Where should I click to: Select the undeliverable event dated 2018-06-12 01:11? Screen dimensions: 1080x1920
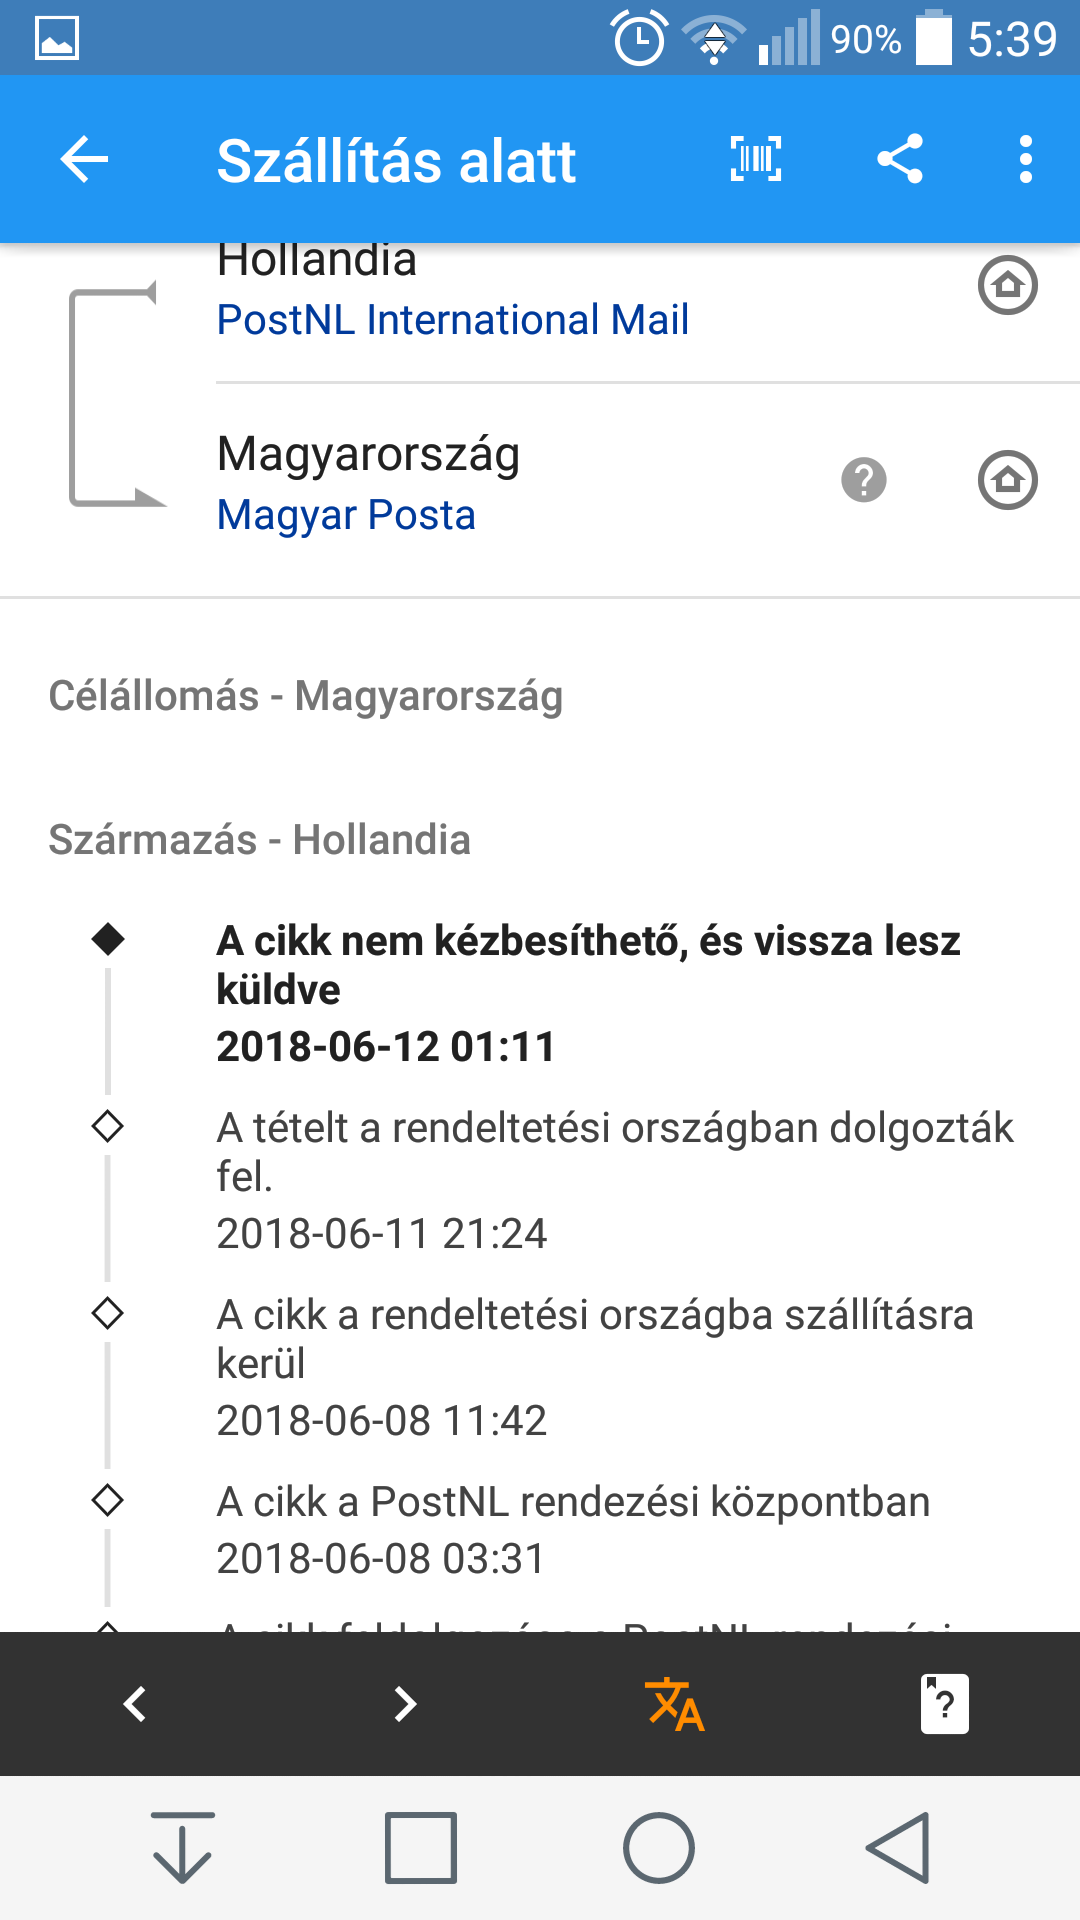coord(590,994)
